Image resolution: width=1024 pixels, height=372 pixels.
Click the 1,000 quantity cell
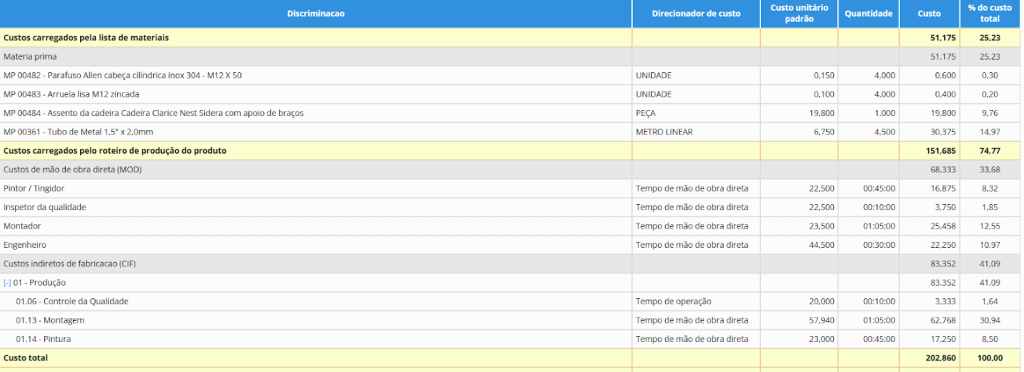pyautogui.click(x=869, y=113)
